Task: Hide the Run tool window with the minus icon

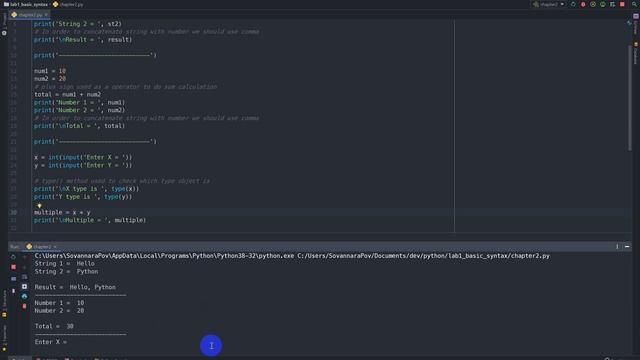Action: pos(627,247)
